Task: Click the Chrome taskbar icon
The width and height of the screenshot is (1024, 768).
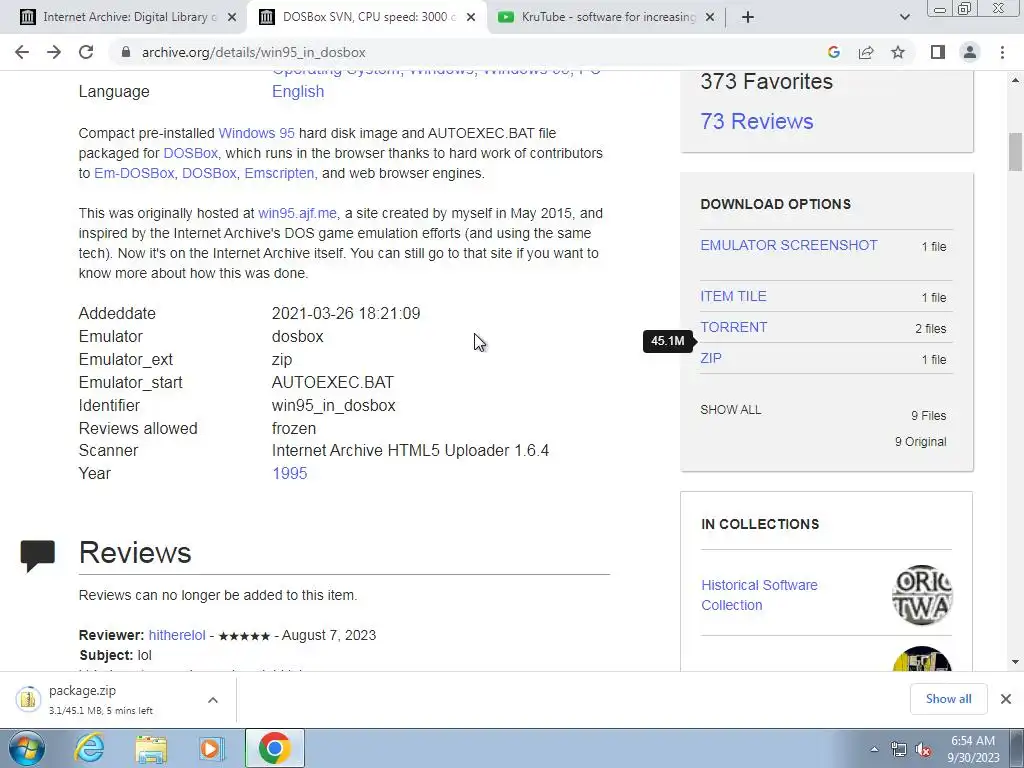Action: (x=274, y=748)
